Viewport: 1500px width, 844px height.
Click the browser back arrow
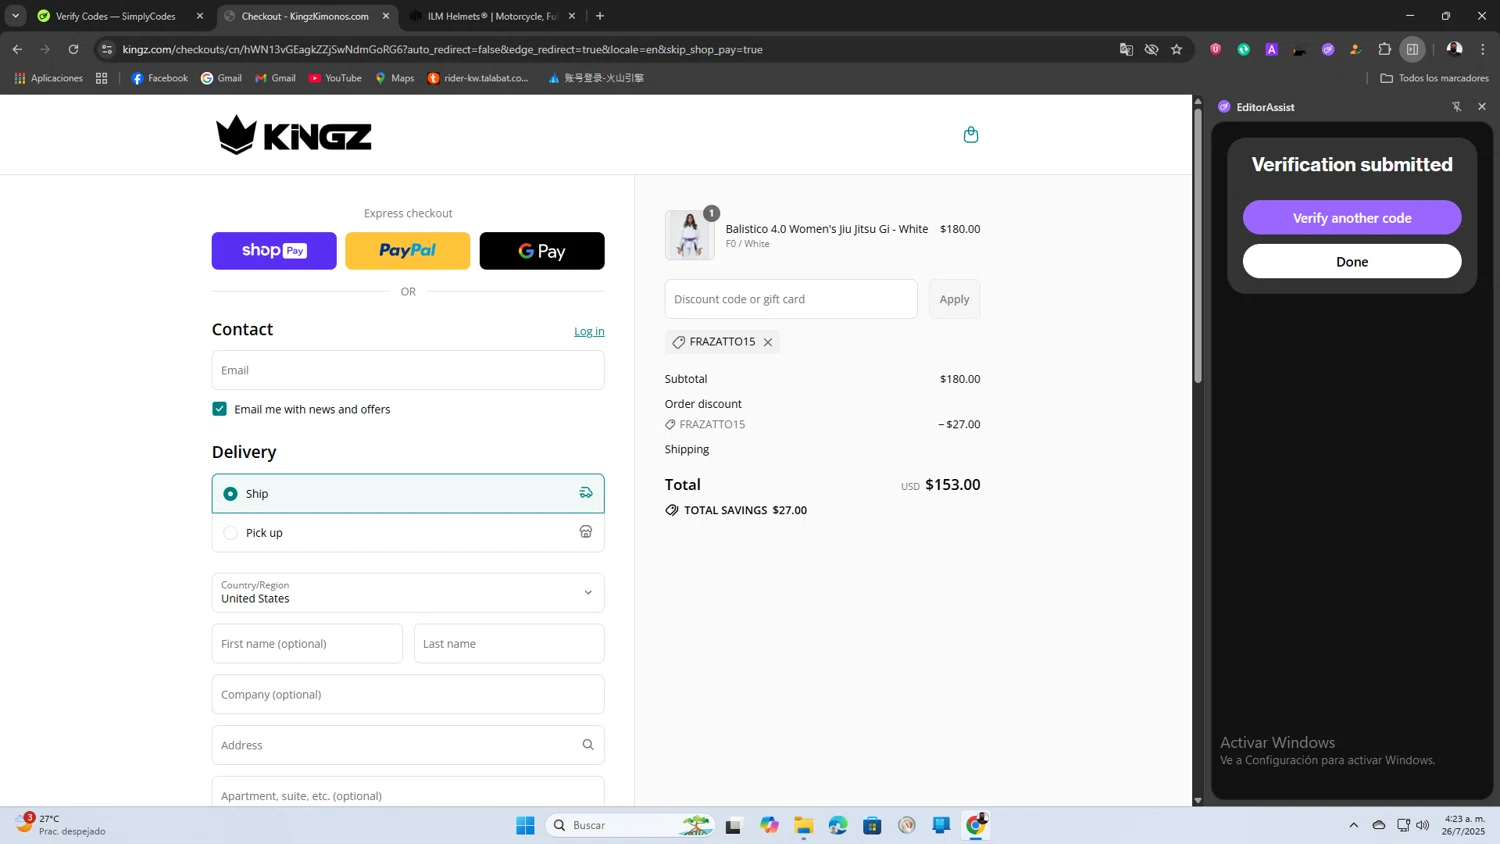(x=17, y=49)
